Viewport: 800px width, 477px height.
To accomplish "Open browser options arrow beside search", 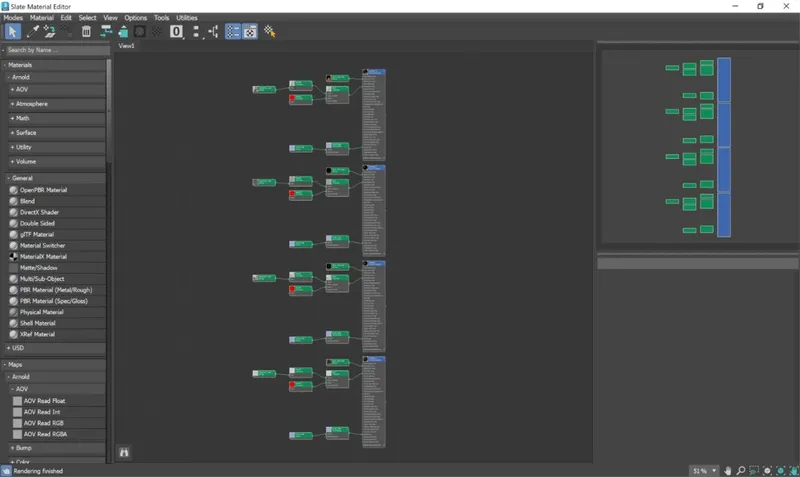I will (x=3, y=50).
